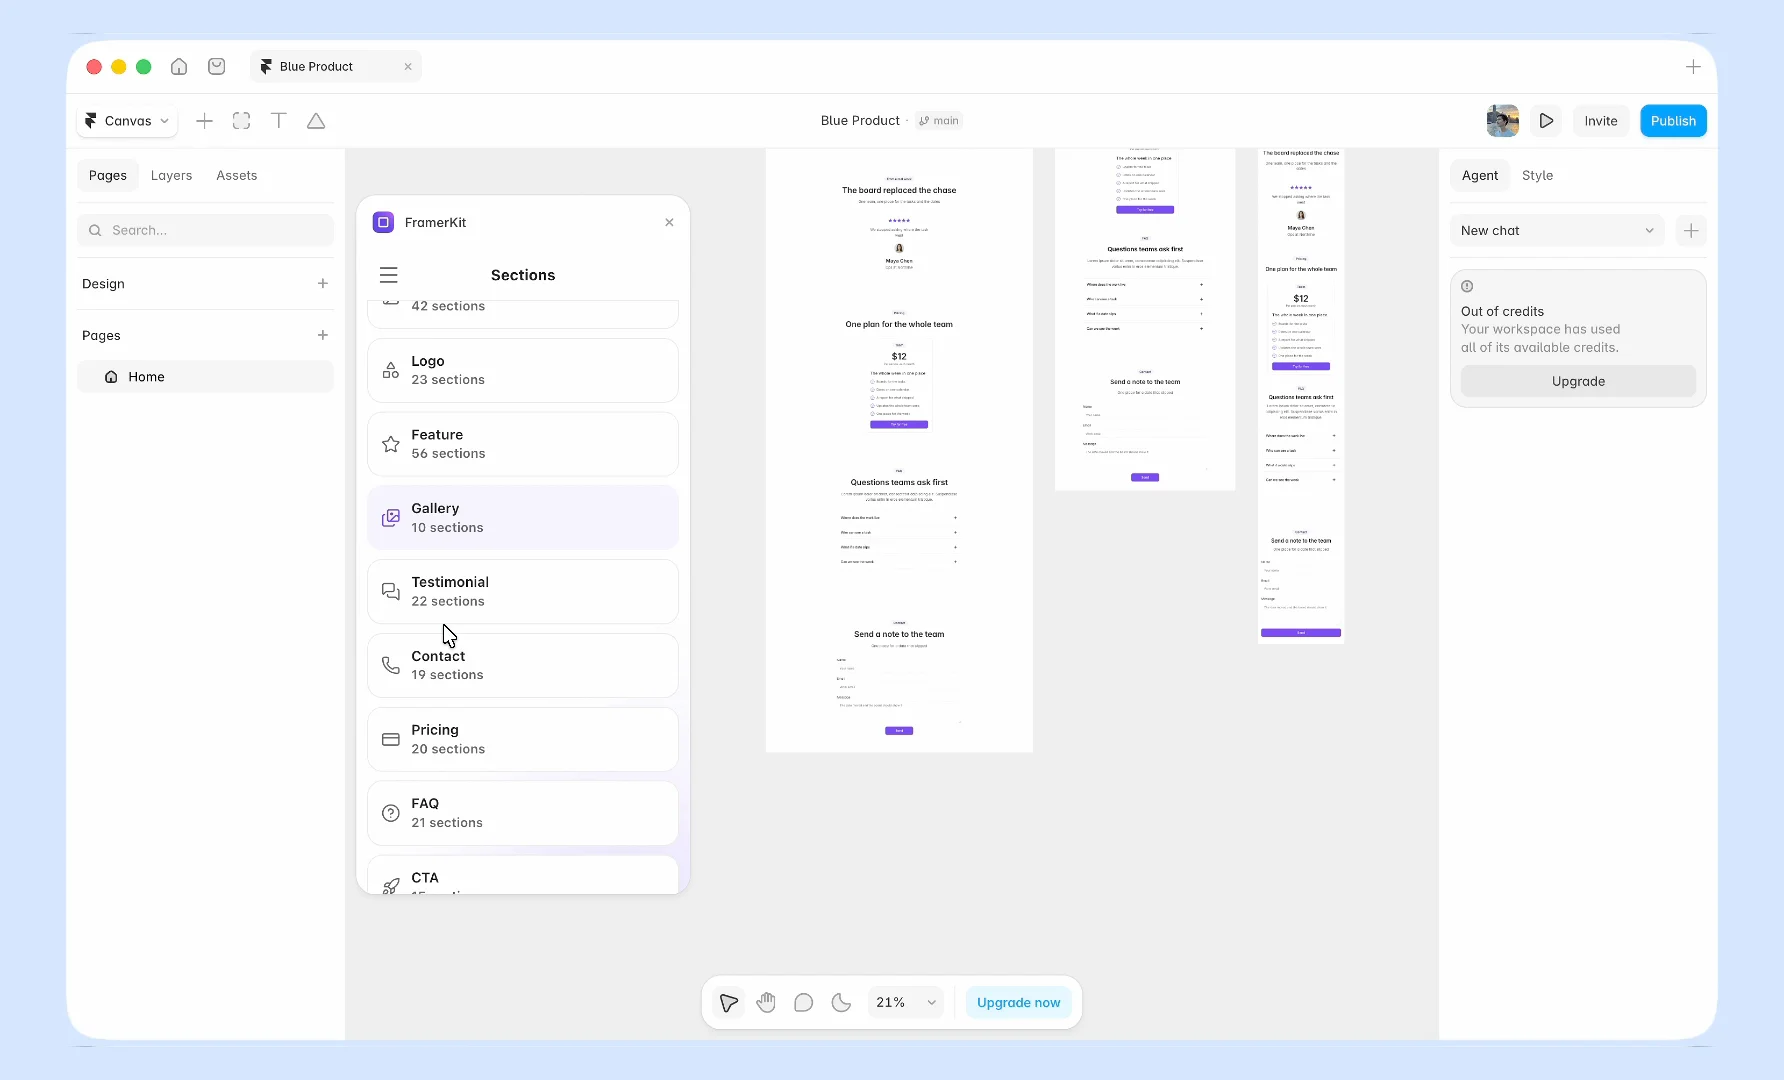Select the Frame tool icon
This screenshot has width=1784, height=1080.
click(x=241, y=121)
